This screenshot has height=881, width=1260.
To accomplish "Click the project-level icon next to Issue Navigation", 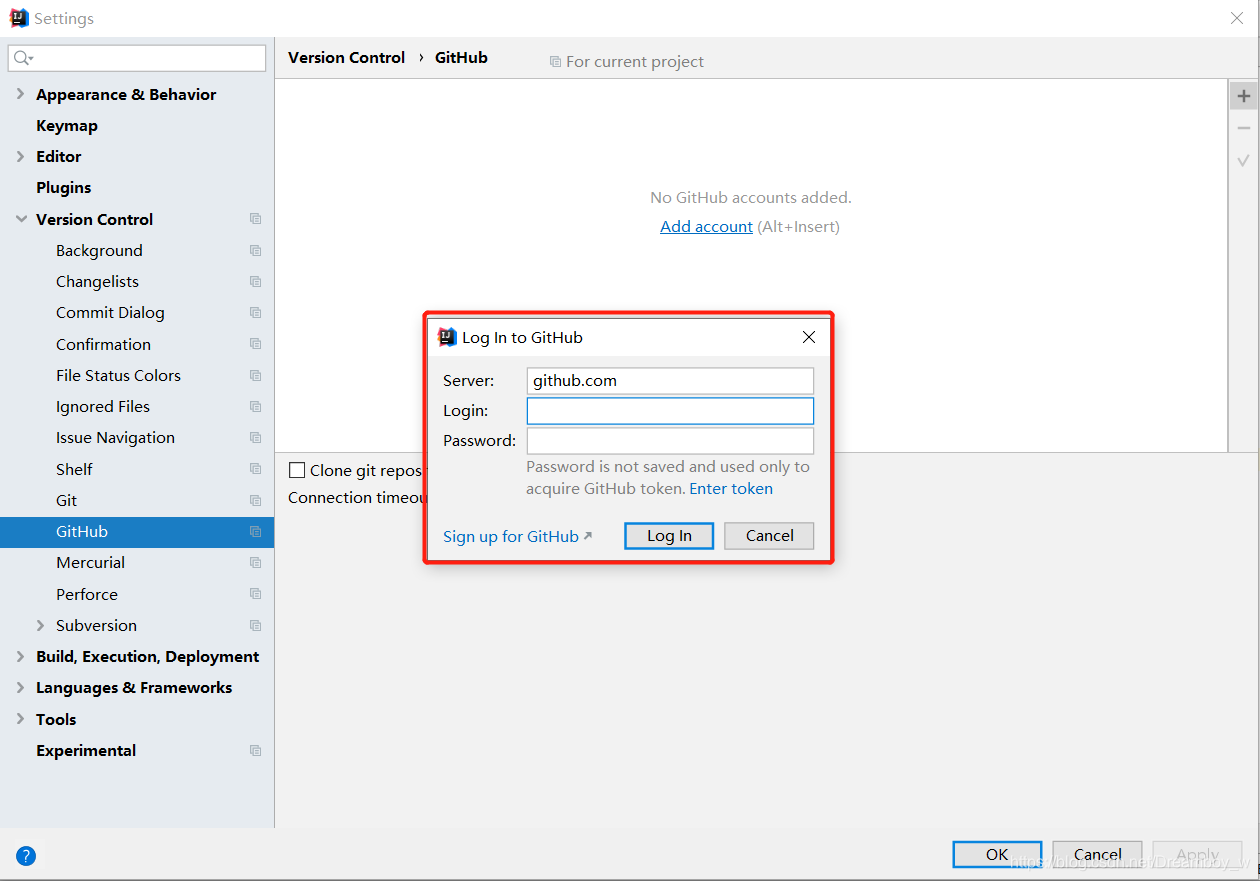I will coord(256,438).
